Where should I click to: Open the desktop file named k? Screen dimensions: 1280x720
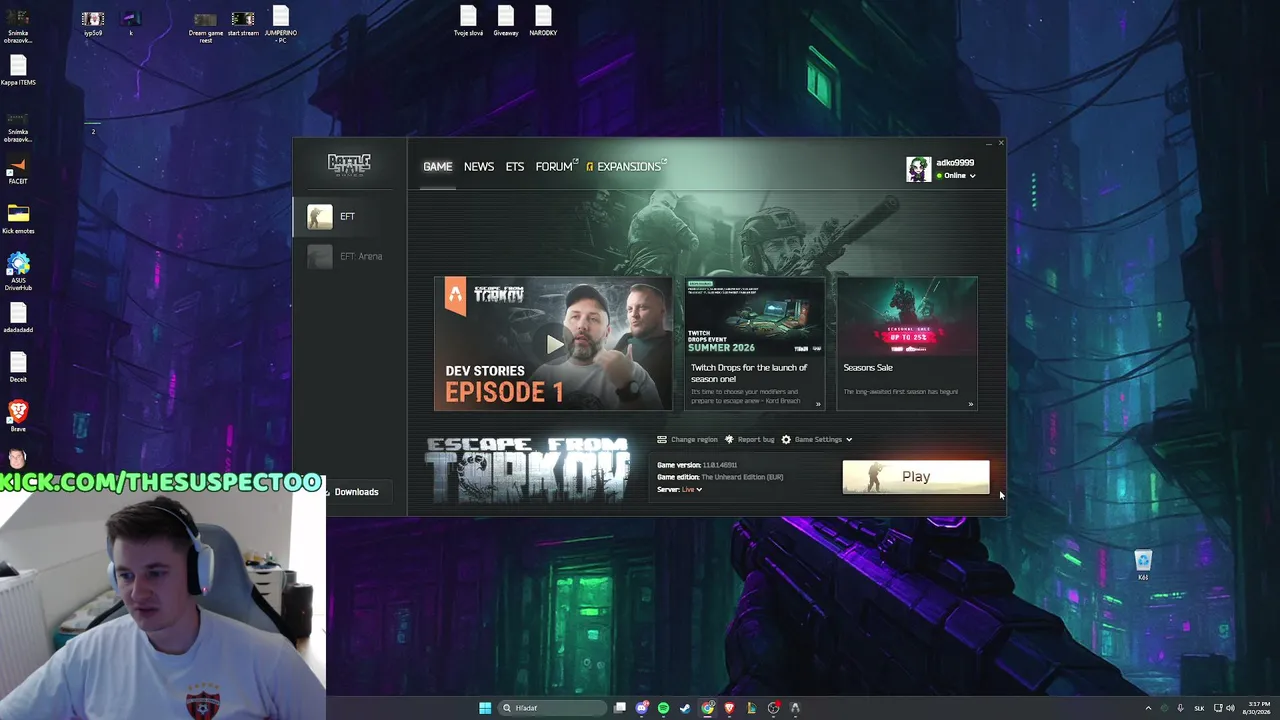coord(130,23)
